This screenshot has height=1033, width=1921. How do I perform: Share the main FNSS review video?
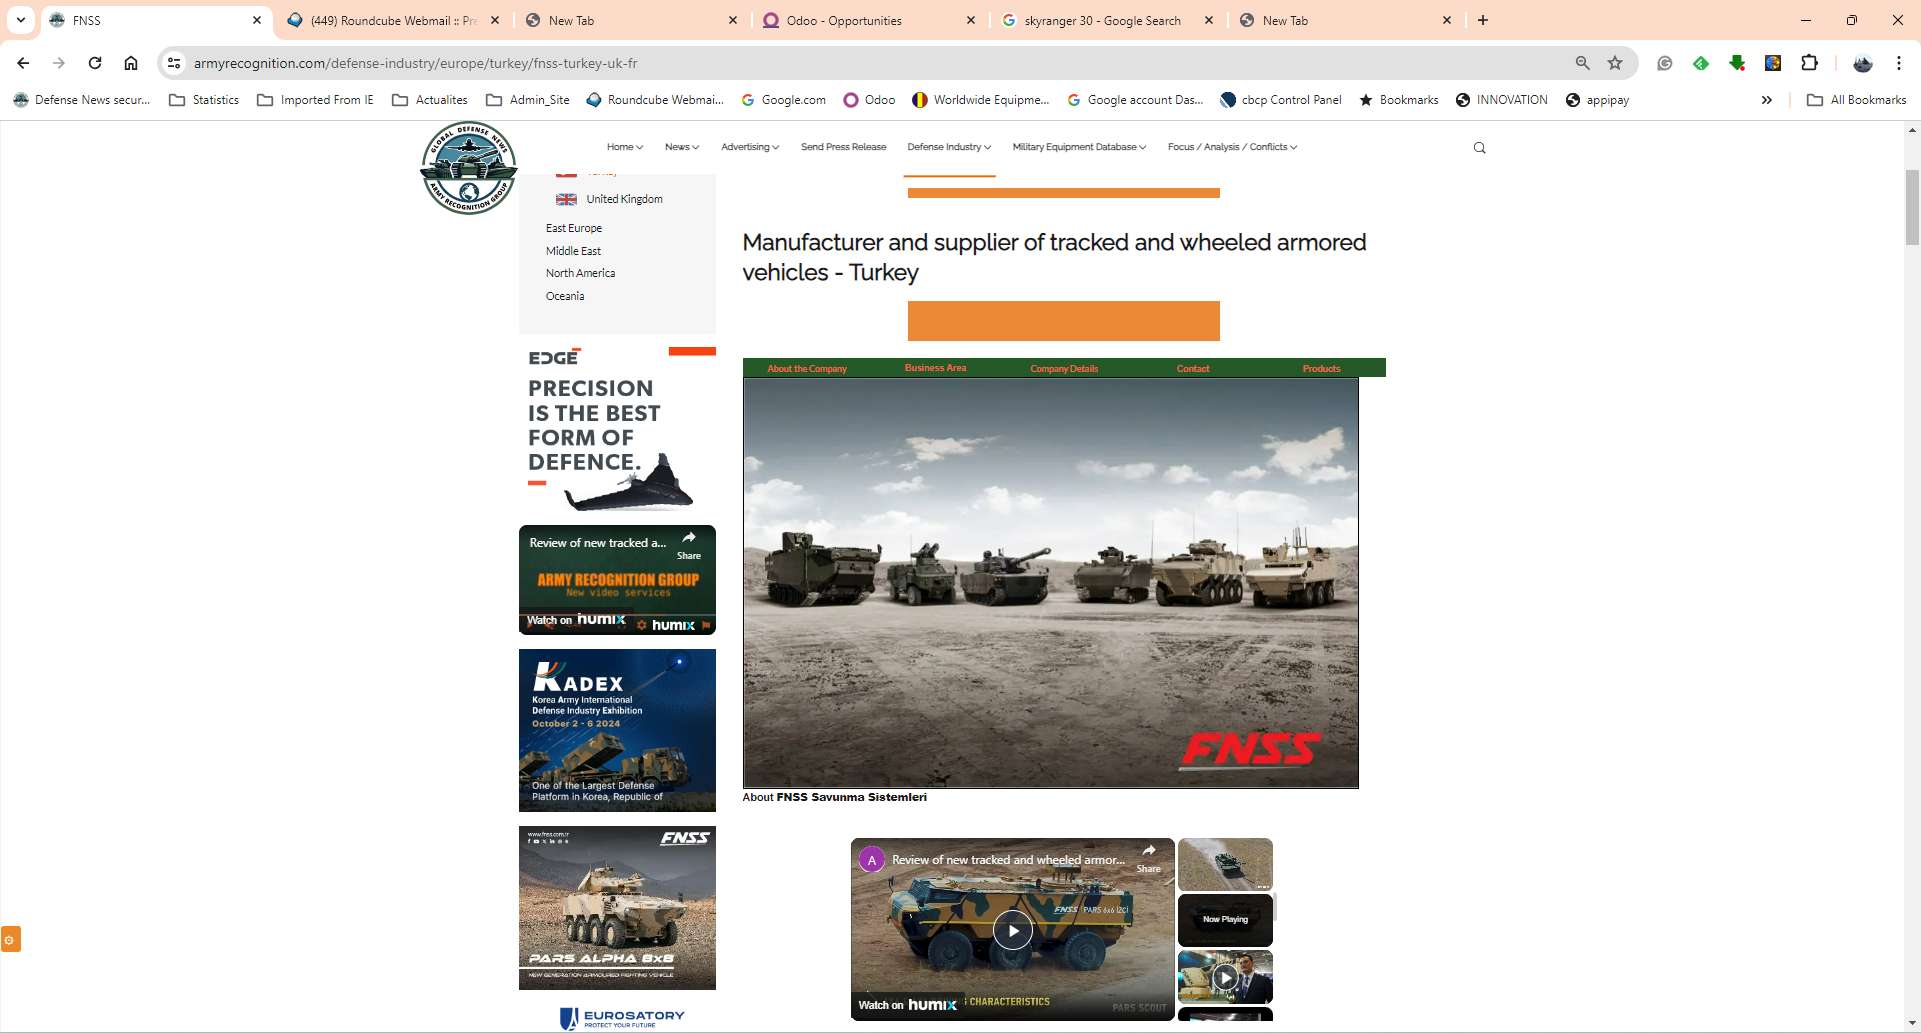pyautogui.click(x=1148, y=855)
